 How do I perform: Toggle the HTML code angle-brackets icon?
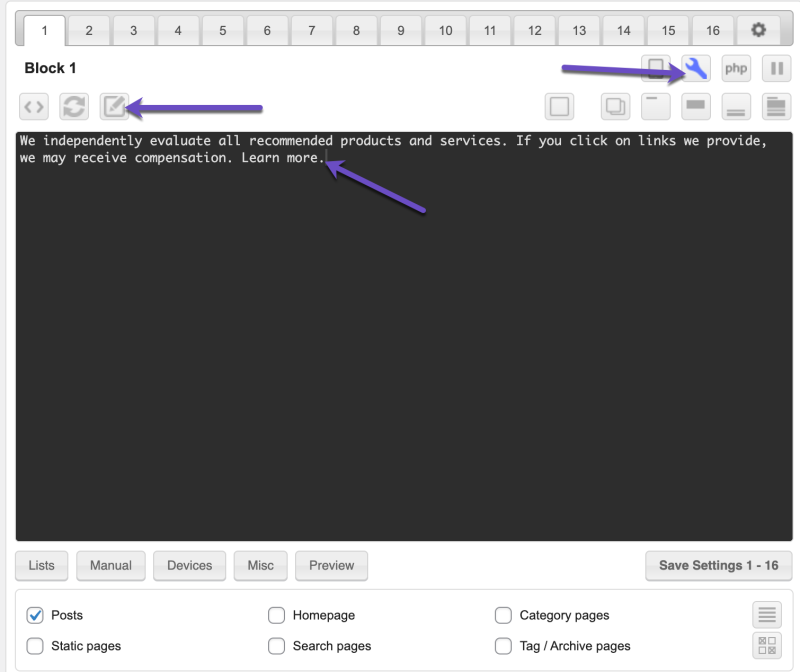click(33, 106)
